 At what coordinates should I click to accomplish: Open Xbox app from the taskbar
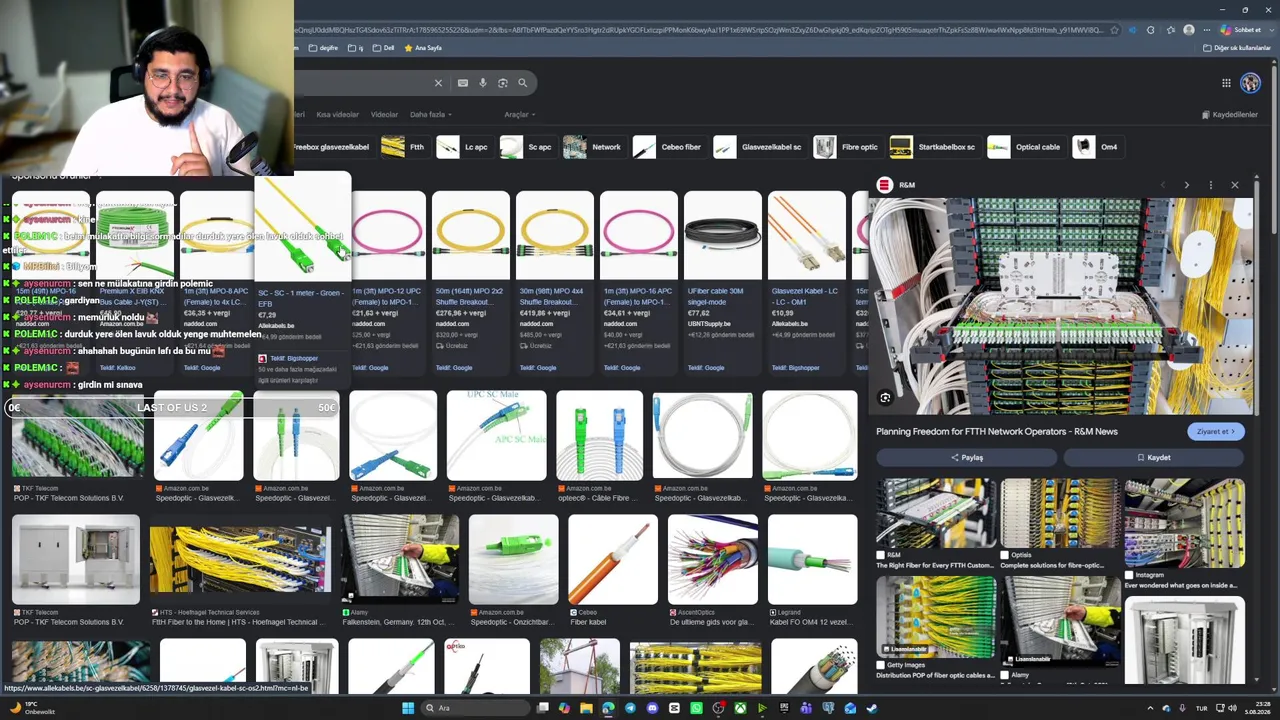740,708
